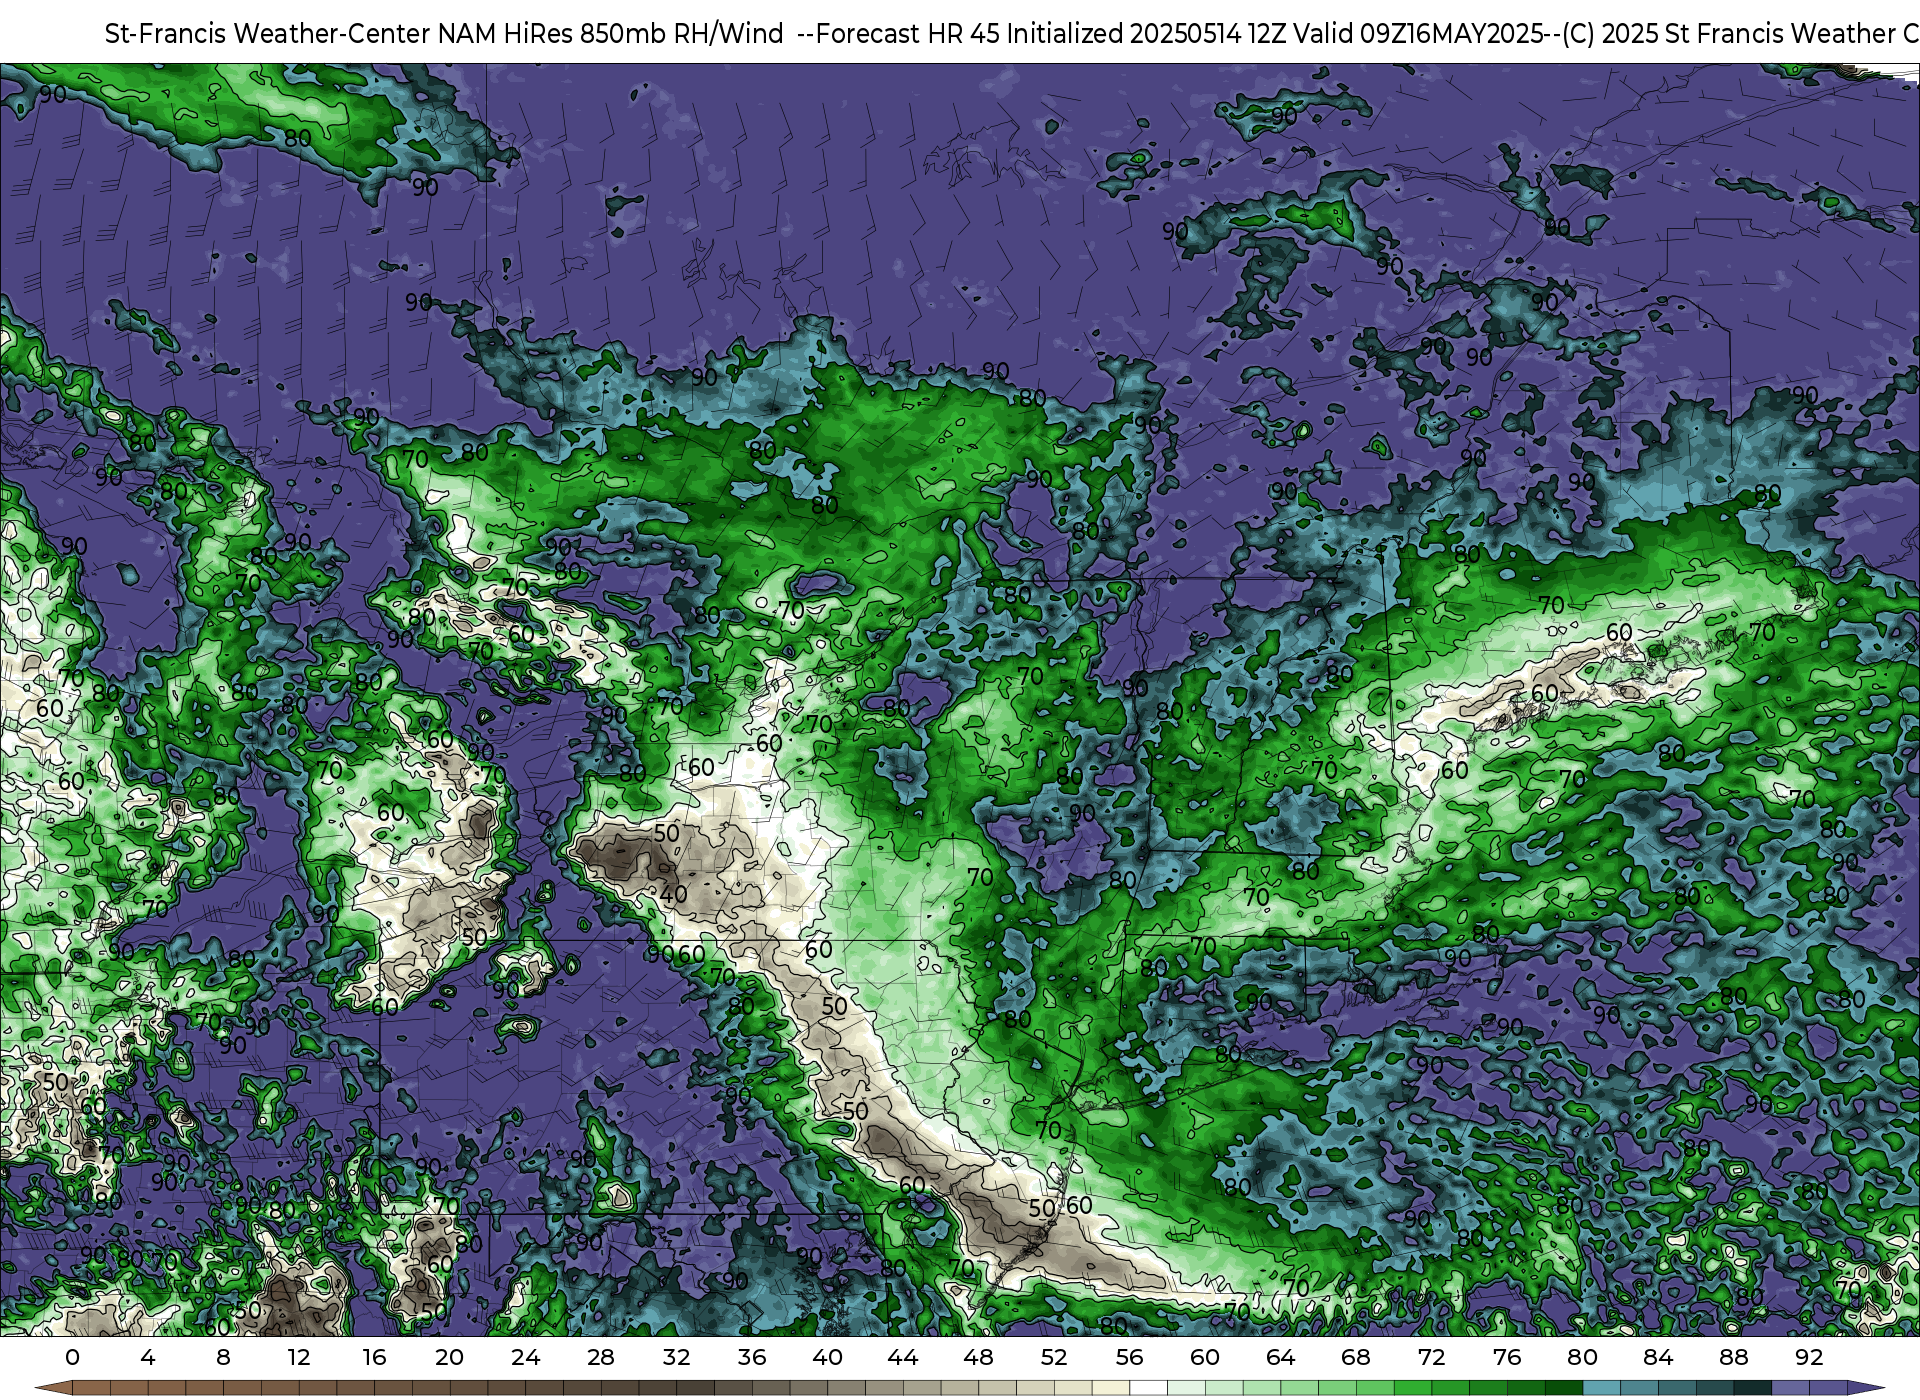Click "(C) 2025 St Francis Weather" copyright text
This screenshot has height=1400, width=1920.
1729,34
